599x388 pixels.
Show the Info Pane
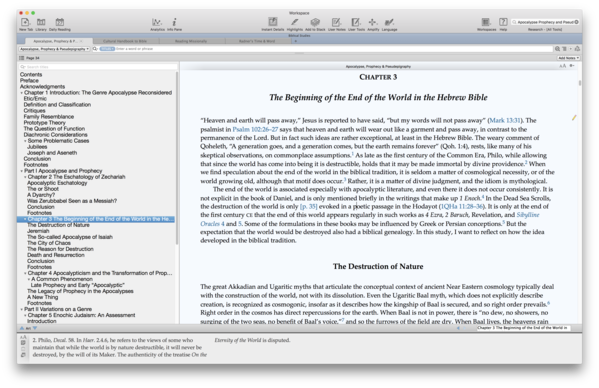pos(174,23)
